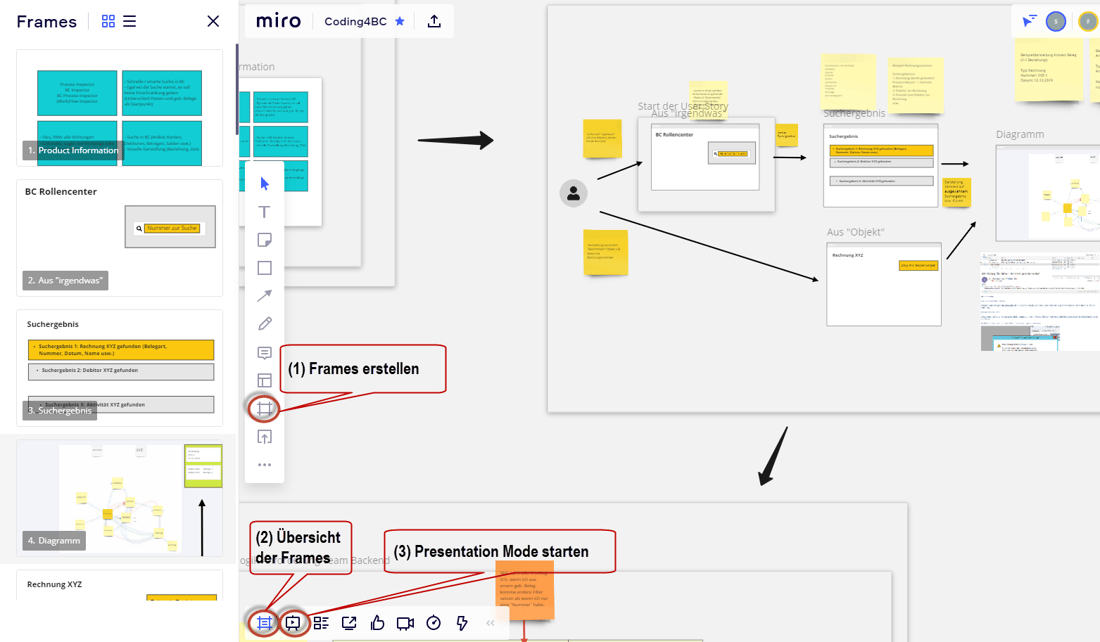The image size is (1100, 642).
Task: Click the Frames panel scrollbar
Action: coord(237,89)
